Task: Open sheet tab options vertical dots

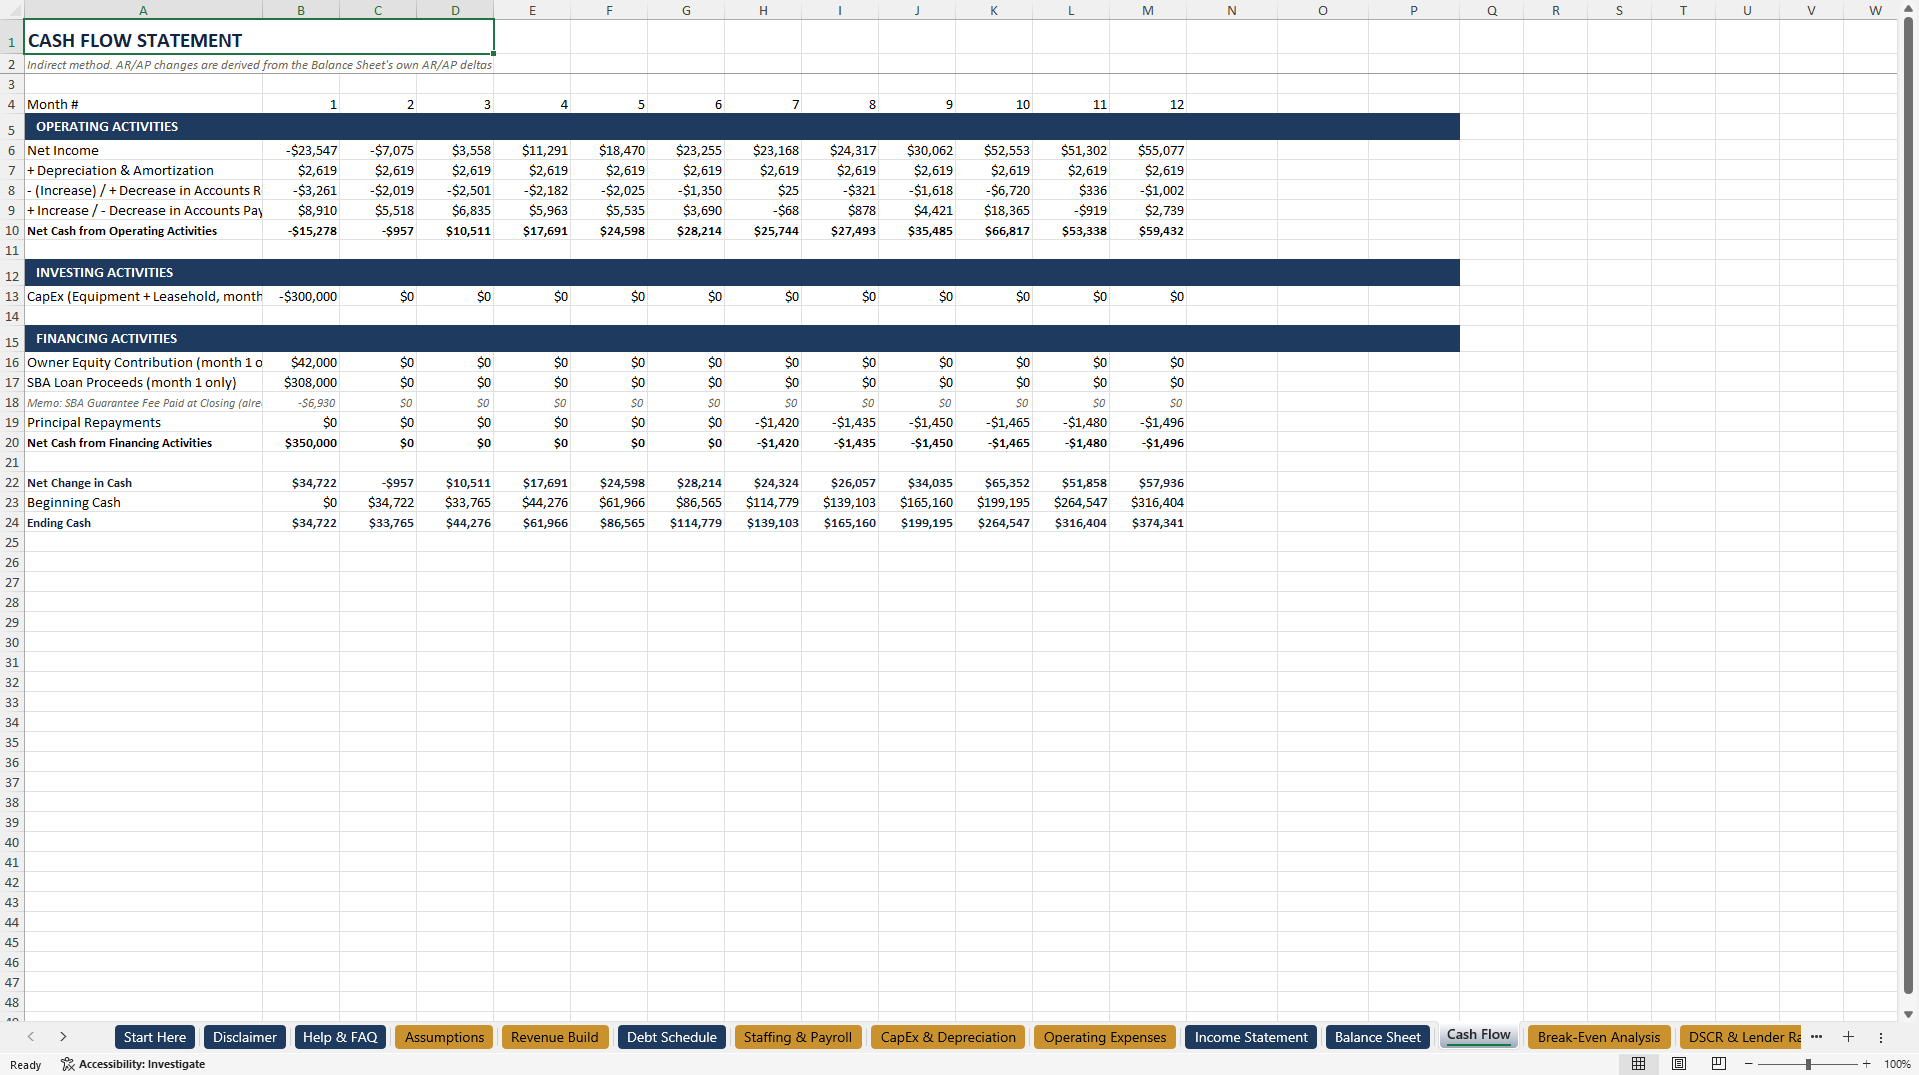Action: pos(1880,1038)
